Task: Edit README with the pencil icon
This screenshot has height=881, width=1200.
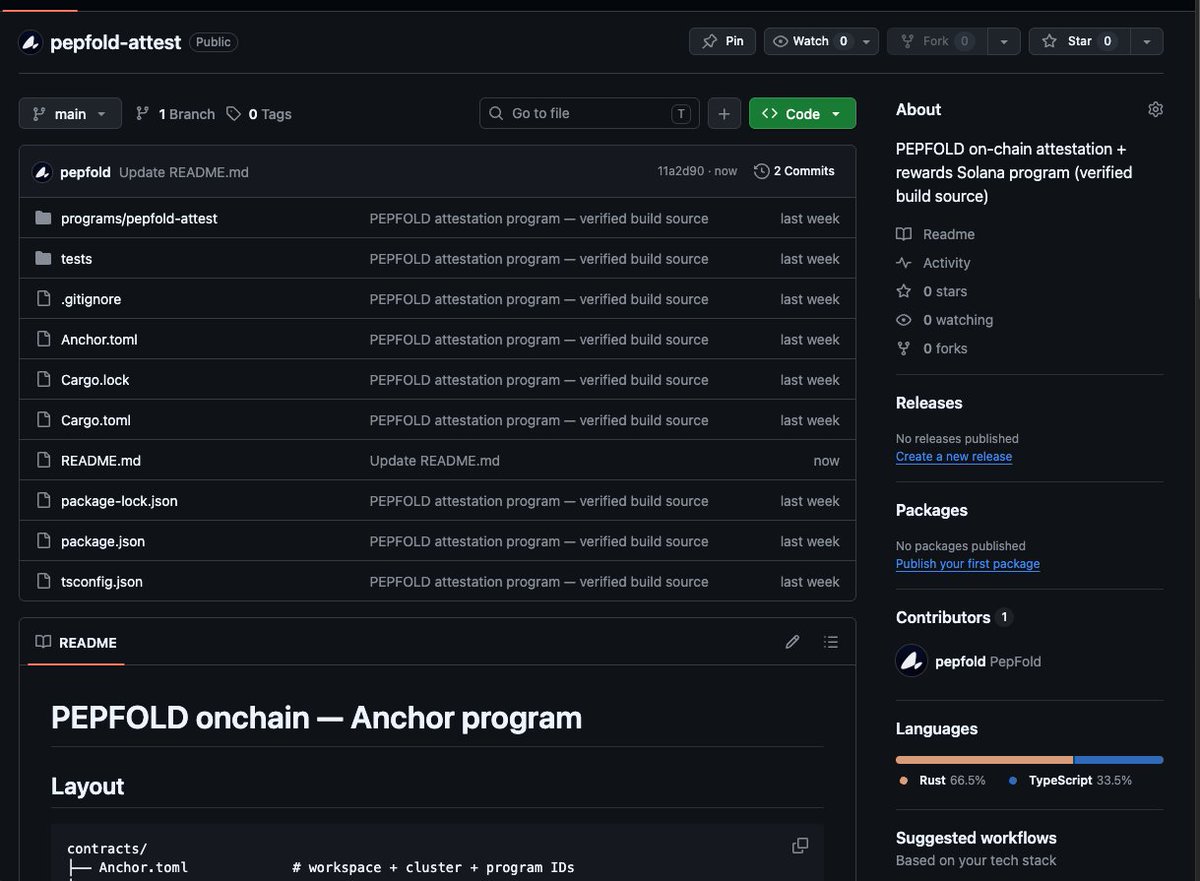Action: (x=792, y=642)
